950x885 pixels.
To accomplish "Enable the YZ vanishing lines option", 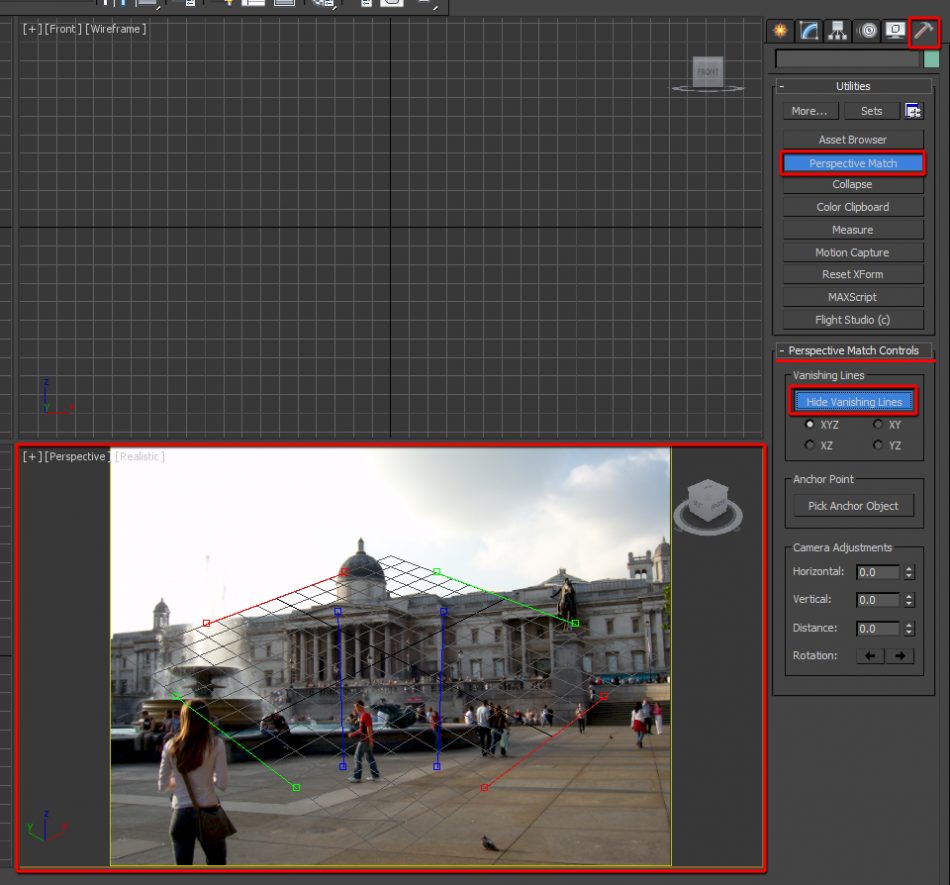I will coord(878,445).
